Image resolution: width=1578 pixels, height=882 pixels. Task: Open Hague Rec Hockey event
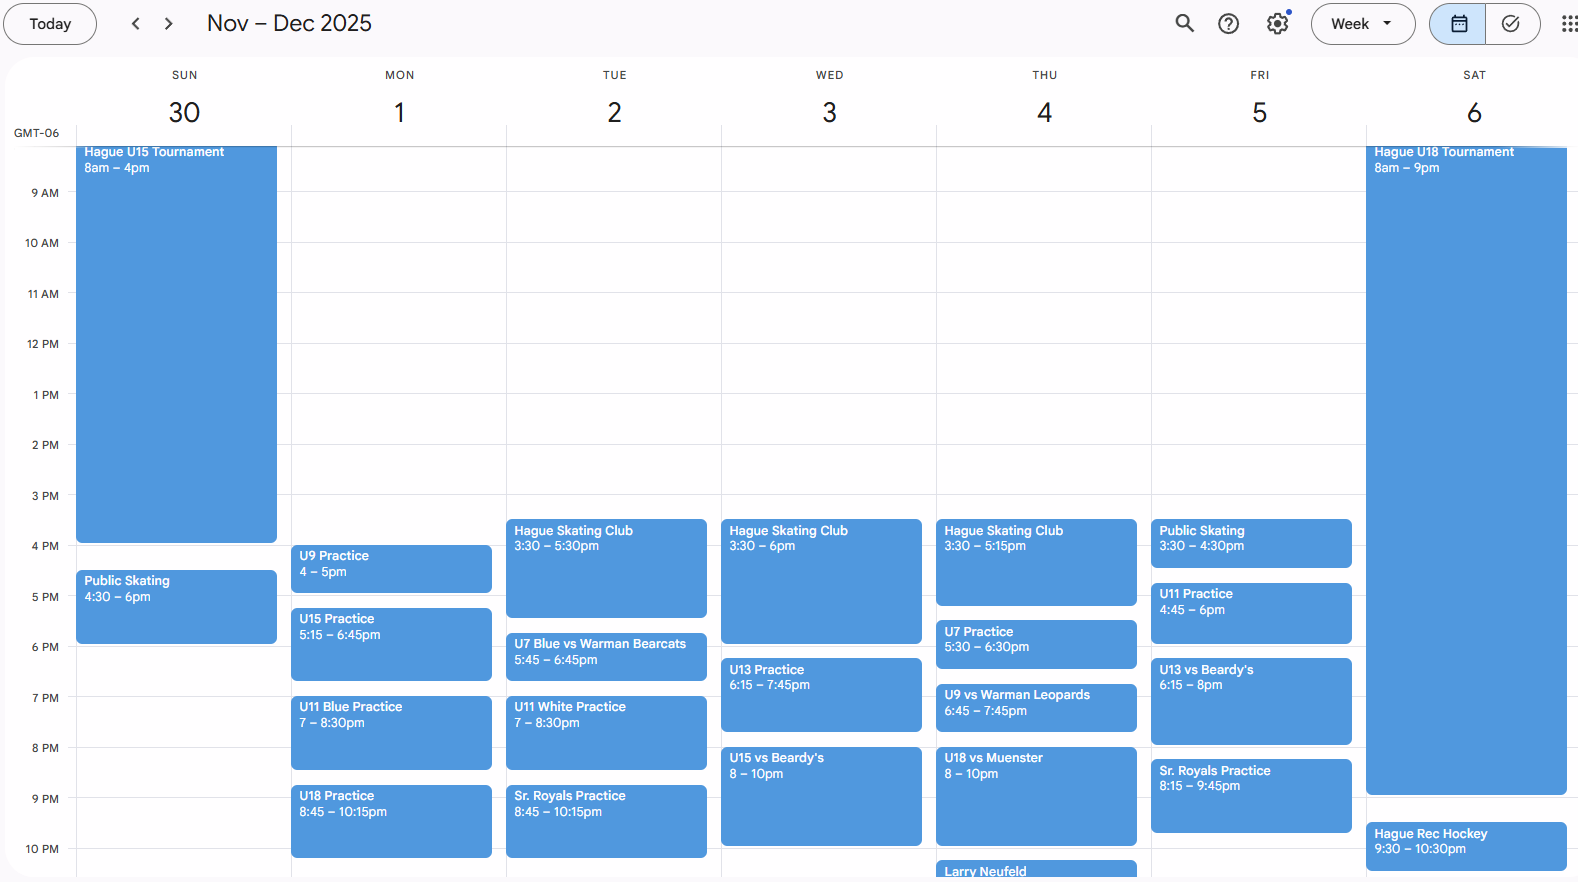[x=1465, y=845]
